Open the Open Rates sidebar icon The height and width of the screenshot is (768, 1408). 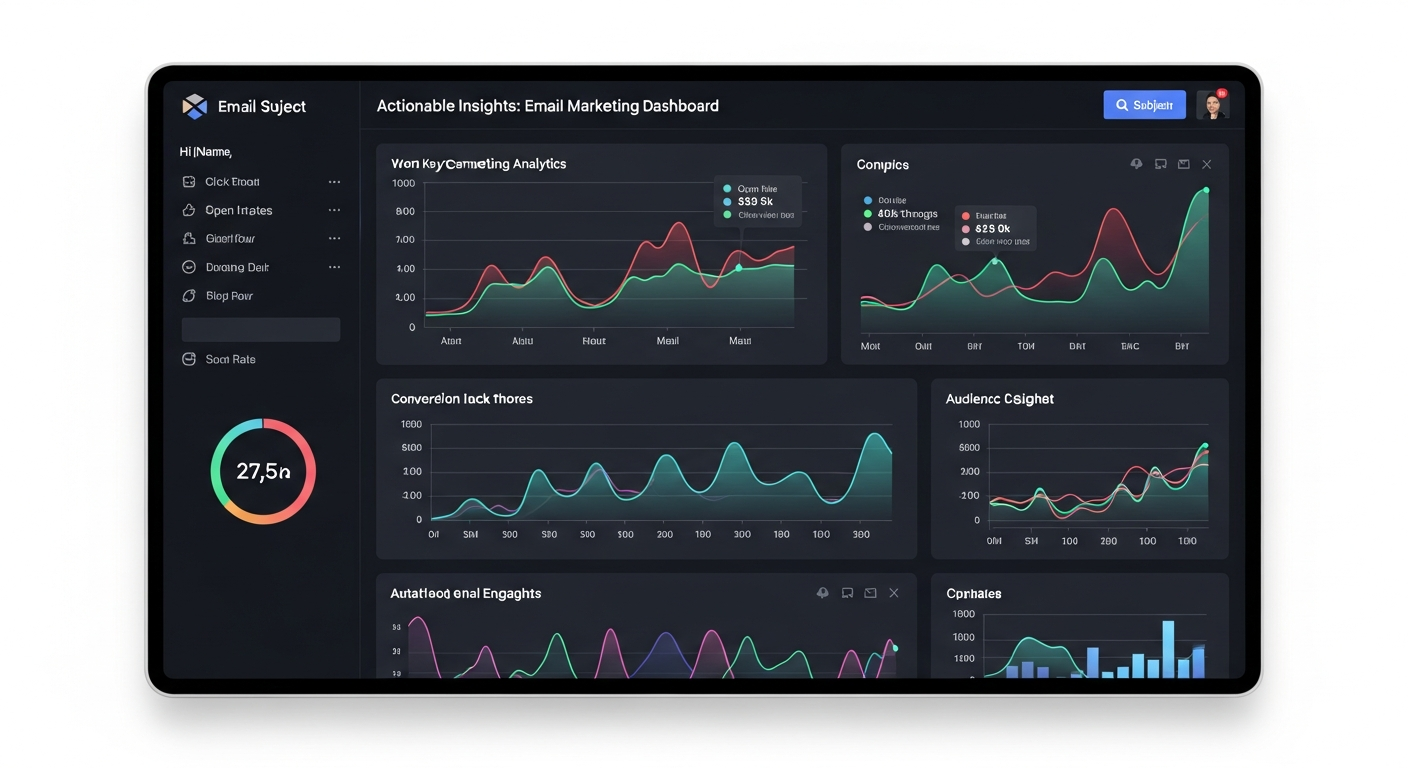(189, 210)
